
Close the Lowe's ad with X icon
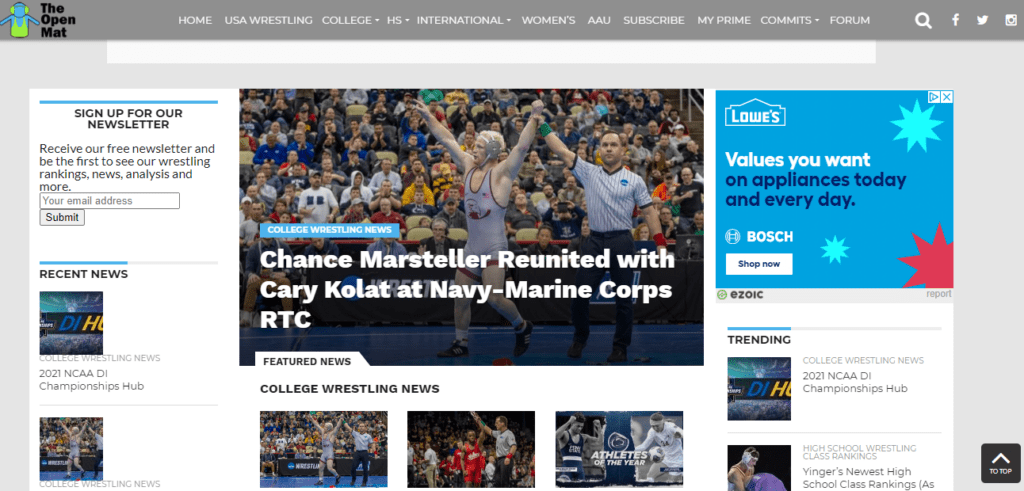(x=946, y=97)
